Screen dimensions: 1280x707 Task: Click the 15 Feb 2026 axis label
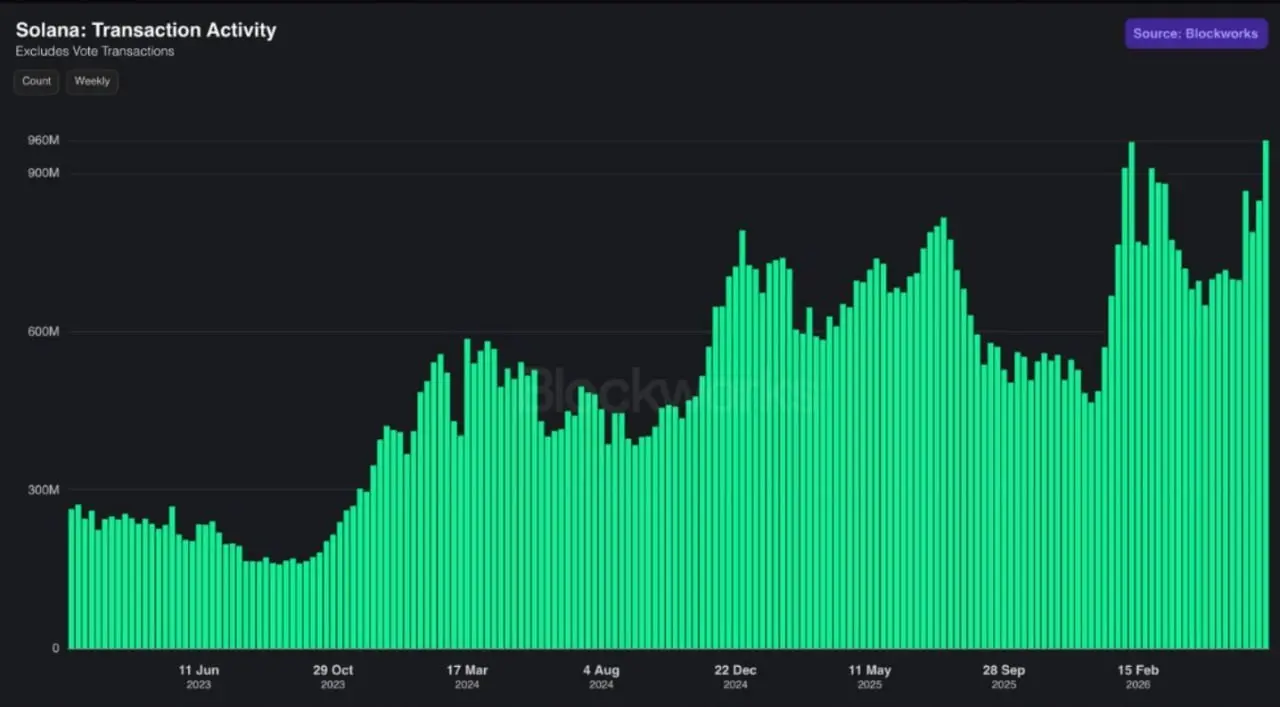tap(1138, 676)
